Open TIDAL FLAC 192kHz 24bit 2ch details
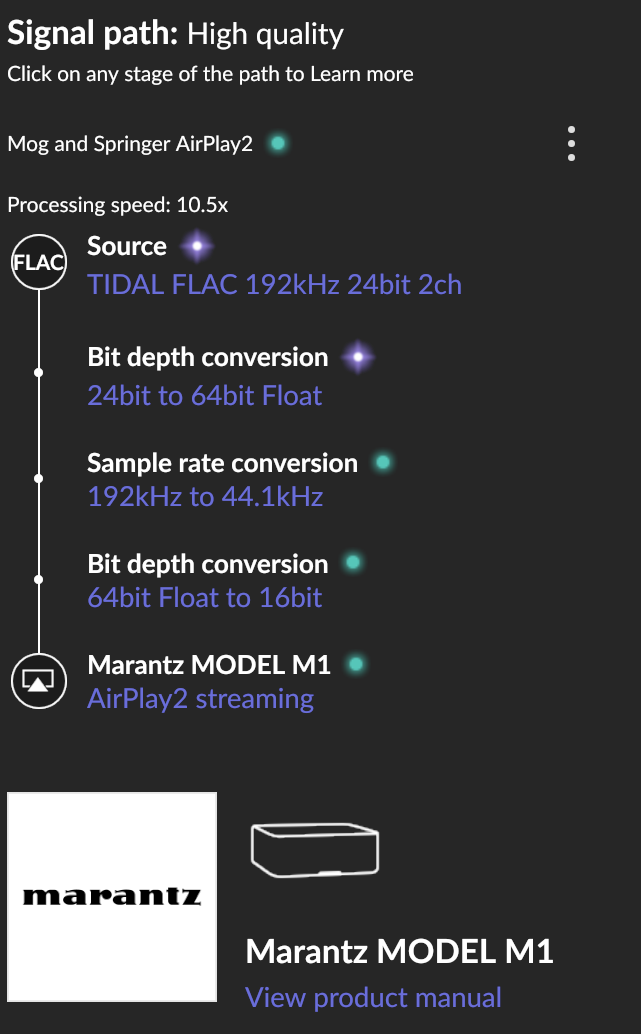This screenshot has width=641, height=1034. (x=274, y=285)
